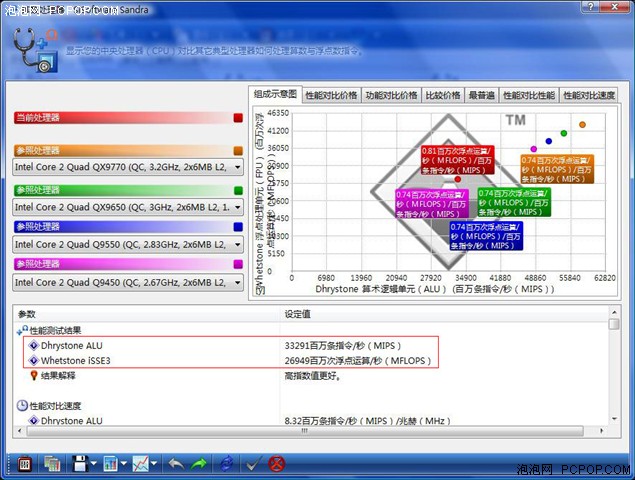Screen dimensions: 635x480
Task: Click the copy results icon in bottom toolbar
Action: pyautogui.click(x=52, y=464)
